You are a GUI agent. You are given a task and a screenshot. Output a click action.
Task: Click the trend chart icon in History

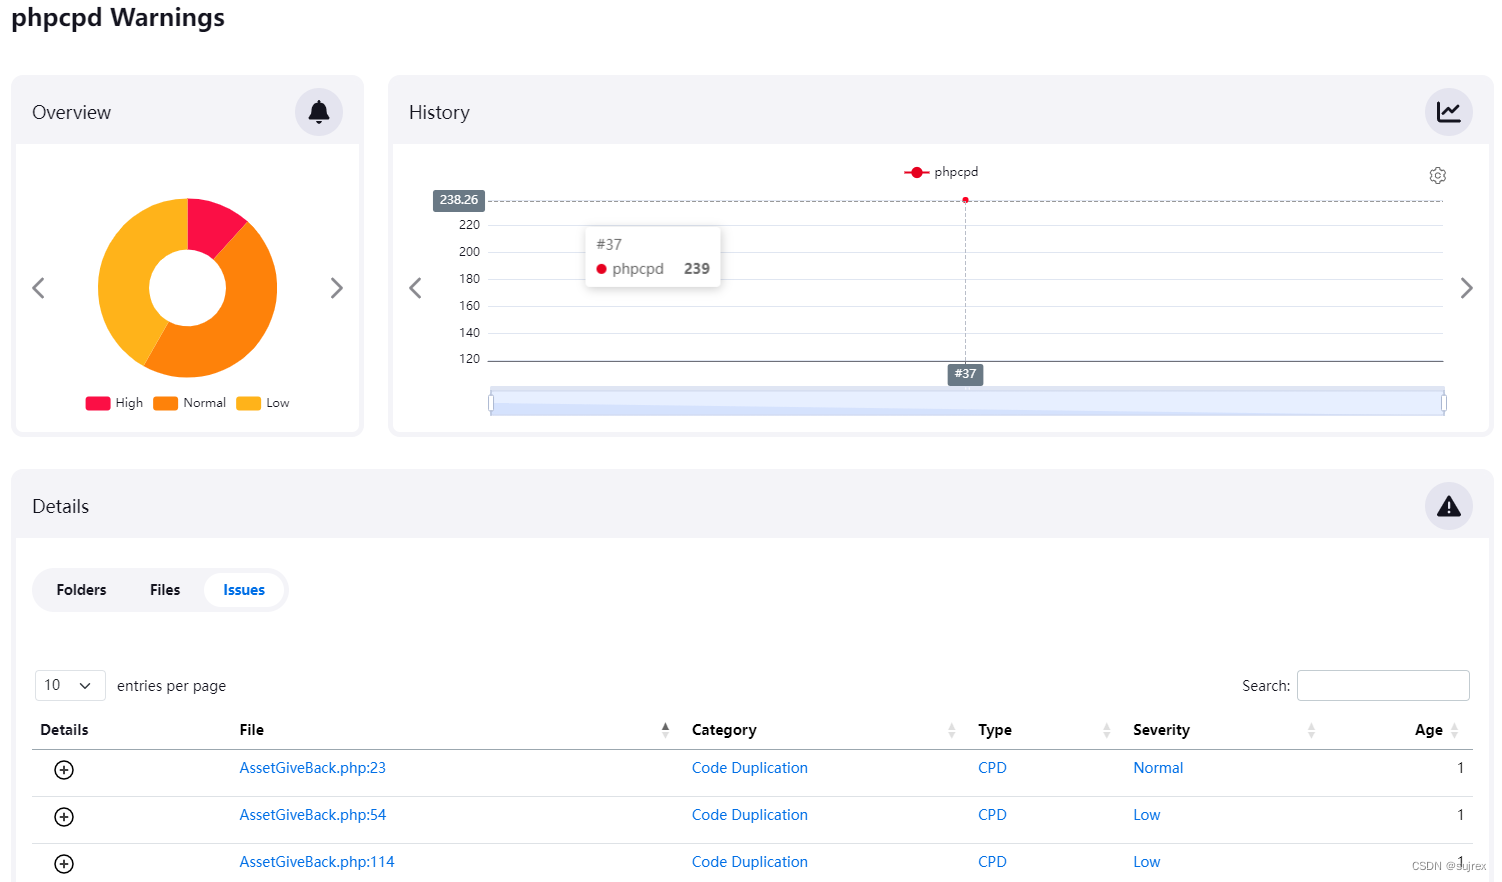point(1448,112)
